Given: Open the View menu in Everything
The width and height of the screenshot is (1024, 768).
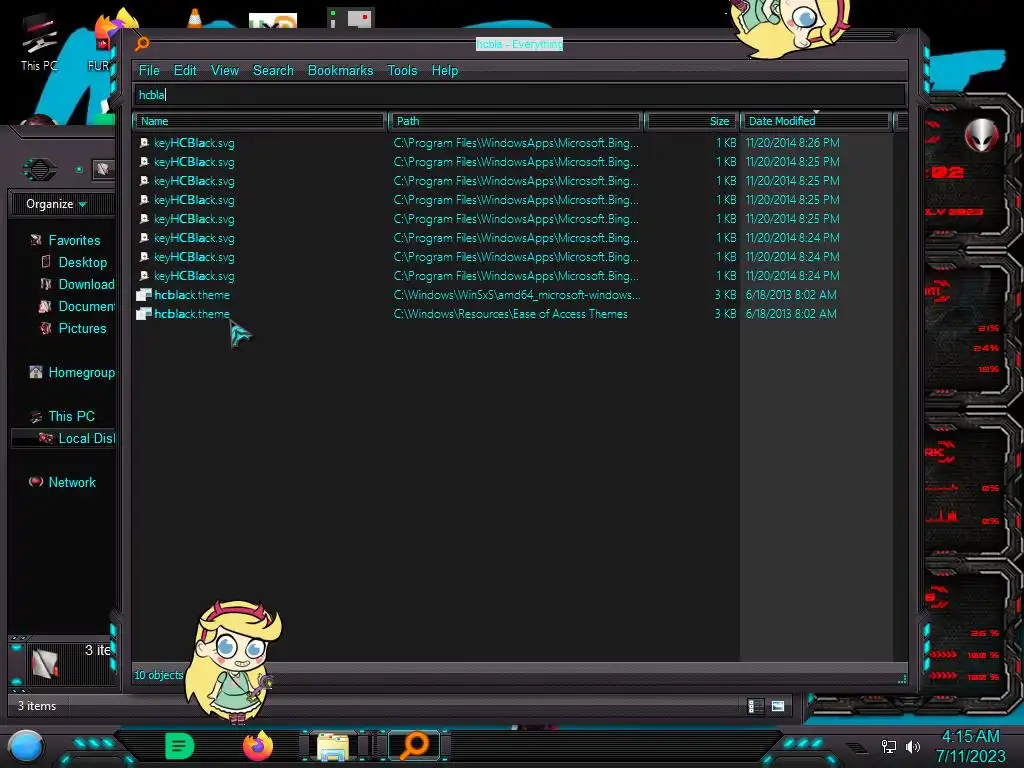Looking at the screenshot, I should pos(225,71).
